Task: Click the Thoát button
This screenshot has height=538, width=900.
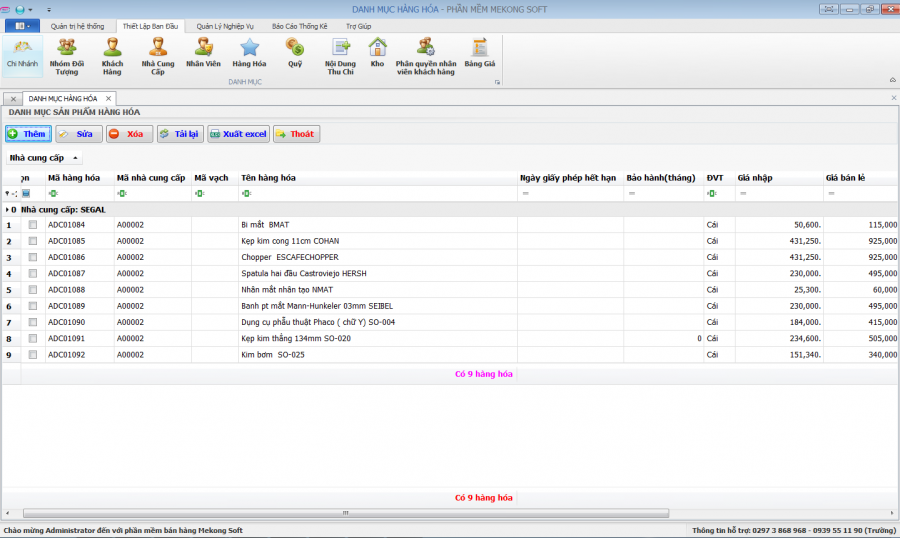Action: tap(296, 134)
